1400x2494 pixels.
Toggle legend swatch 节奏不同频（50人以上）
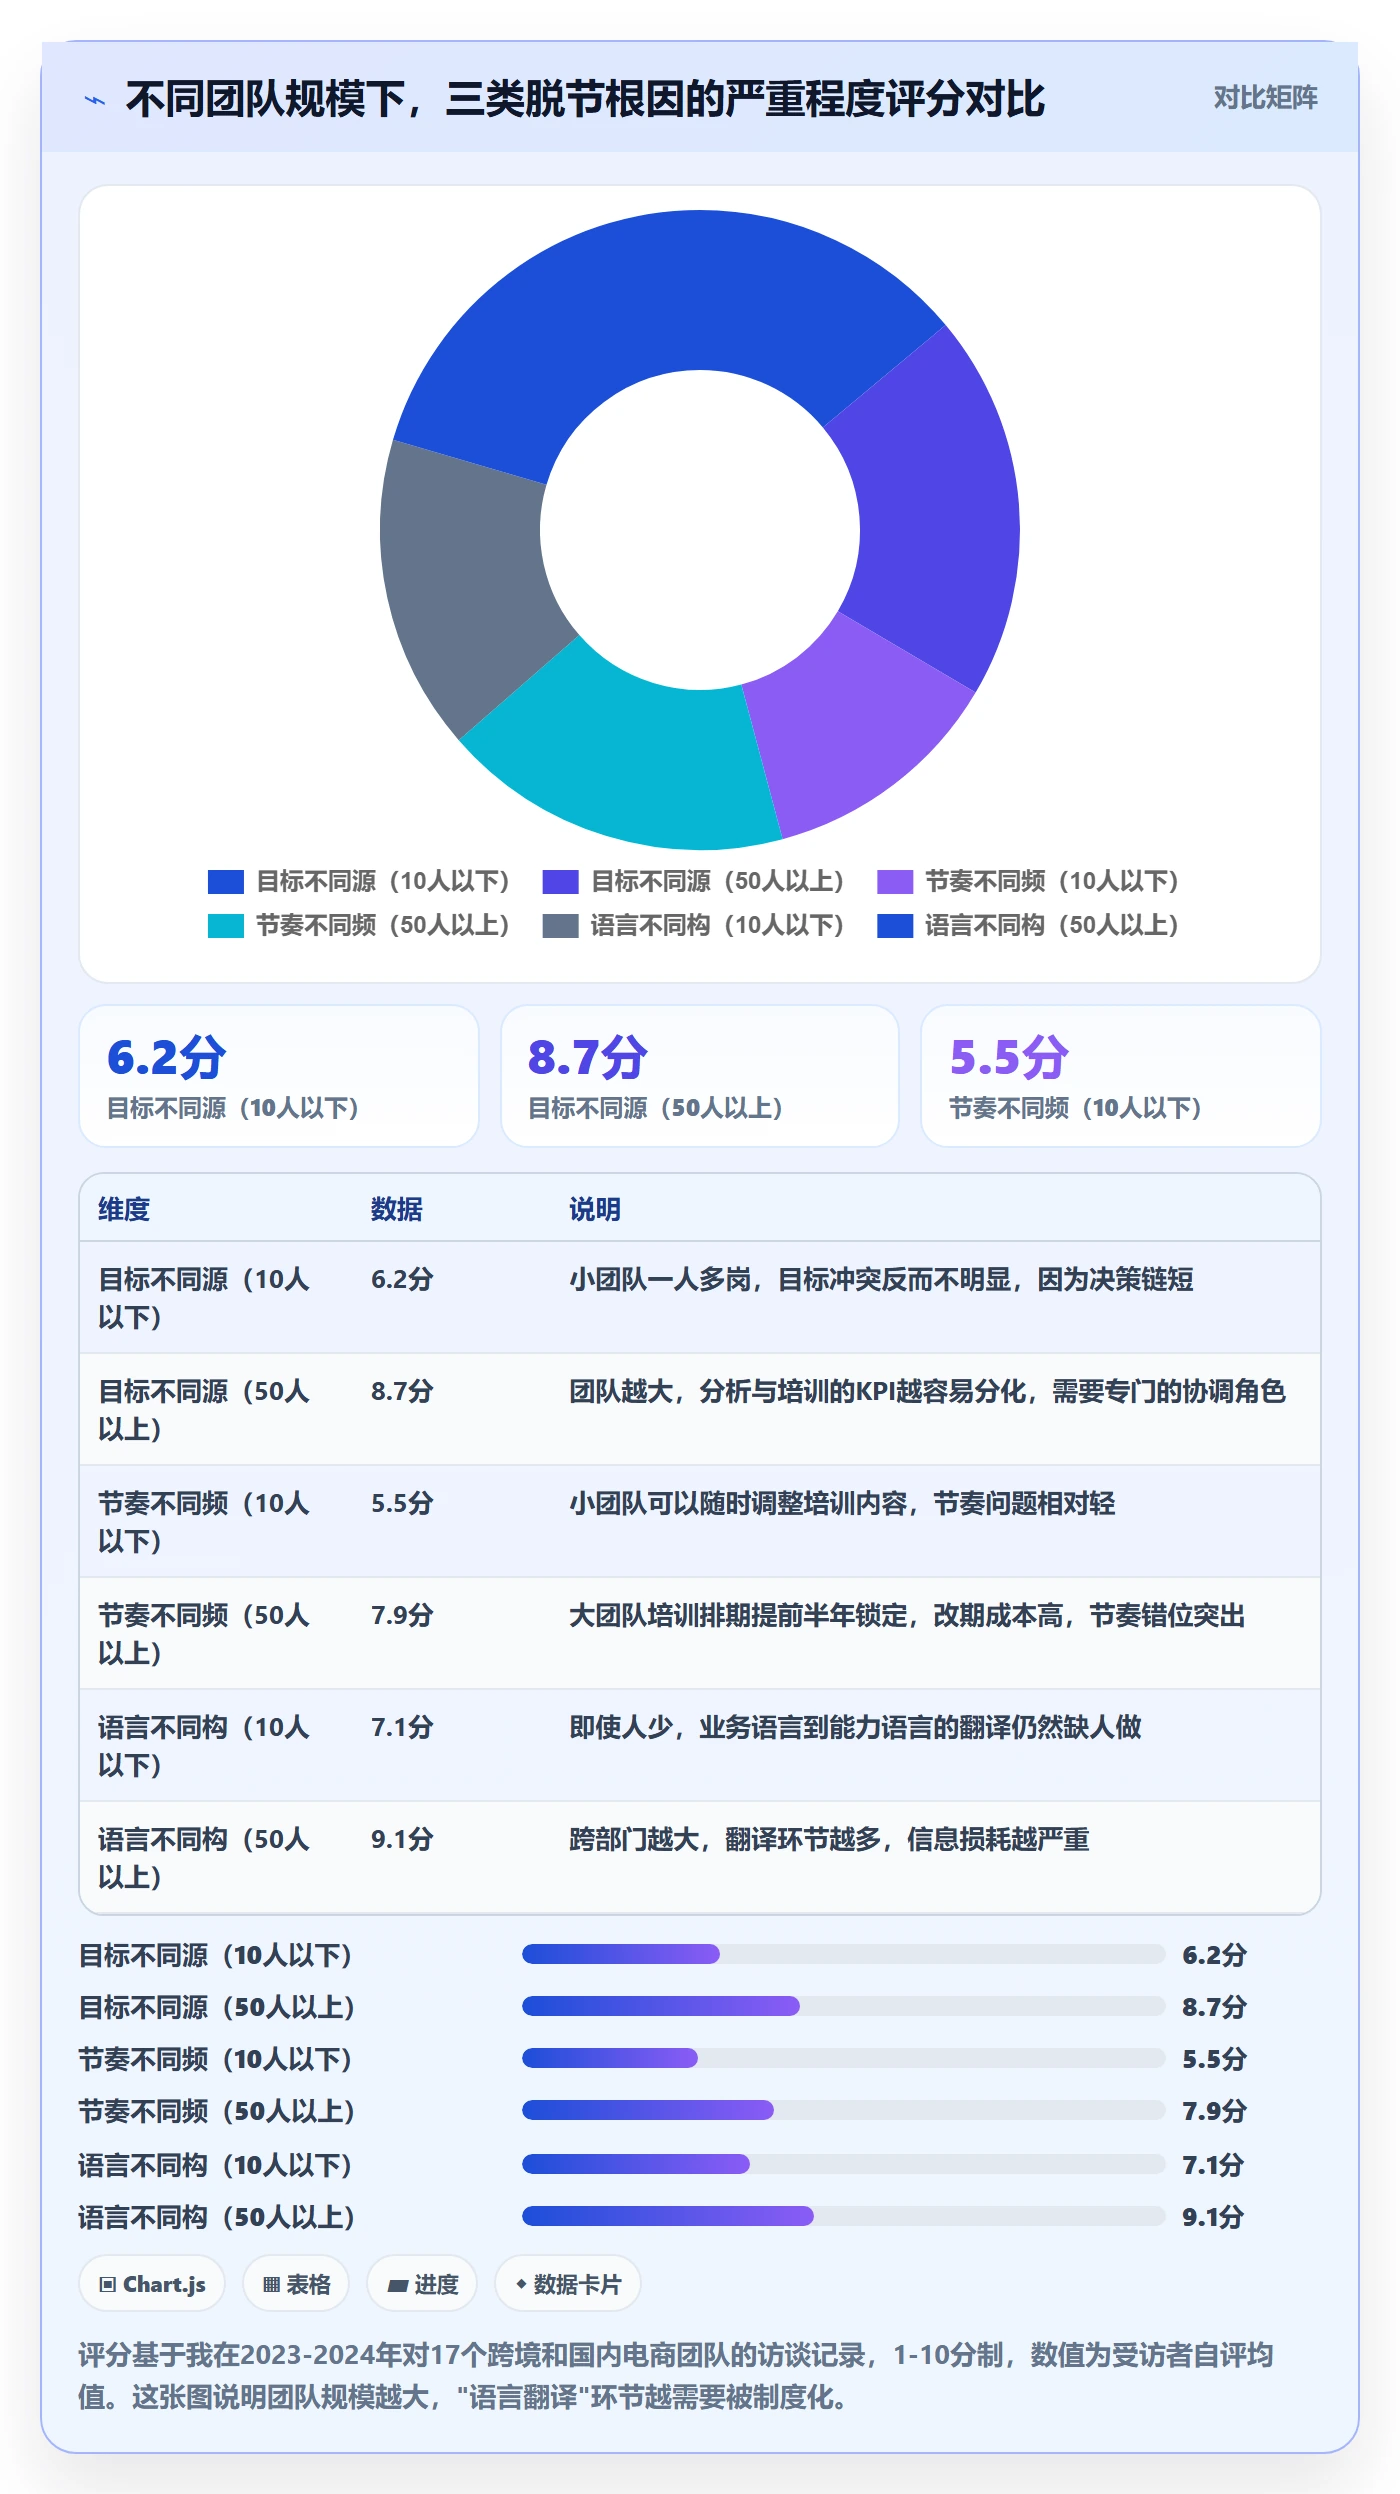coord(226,926)
